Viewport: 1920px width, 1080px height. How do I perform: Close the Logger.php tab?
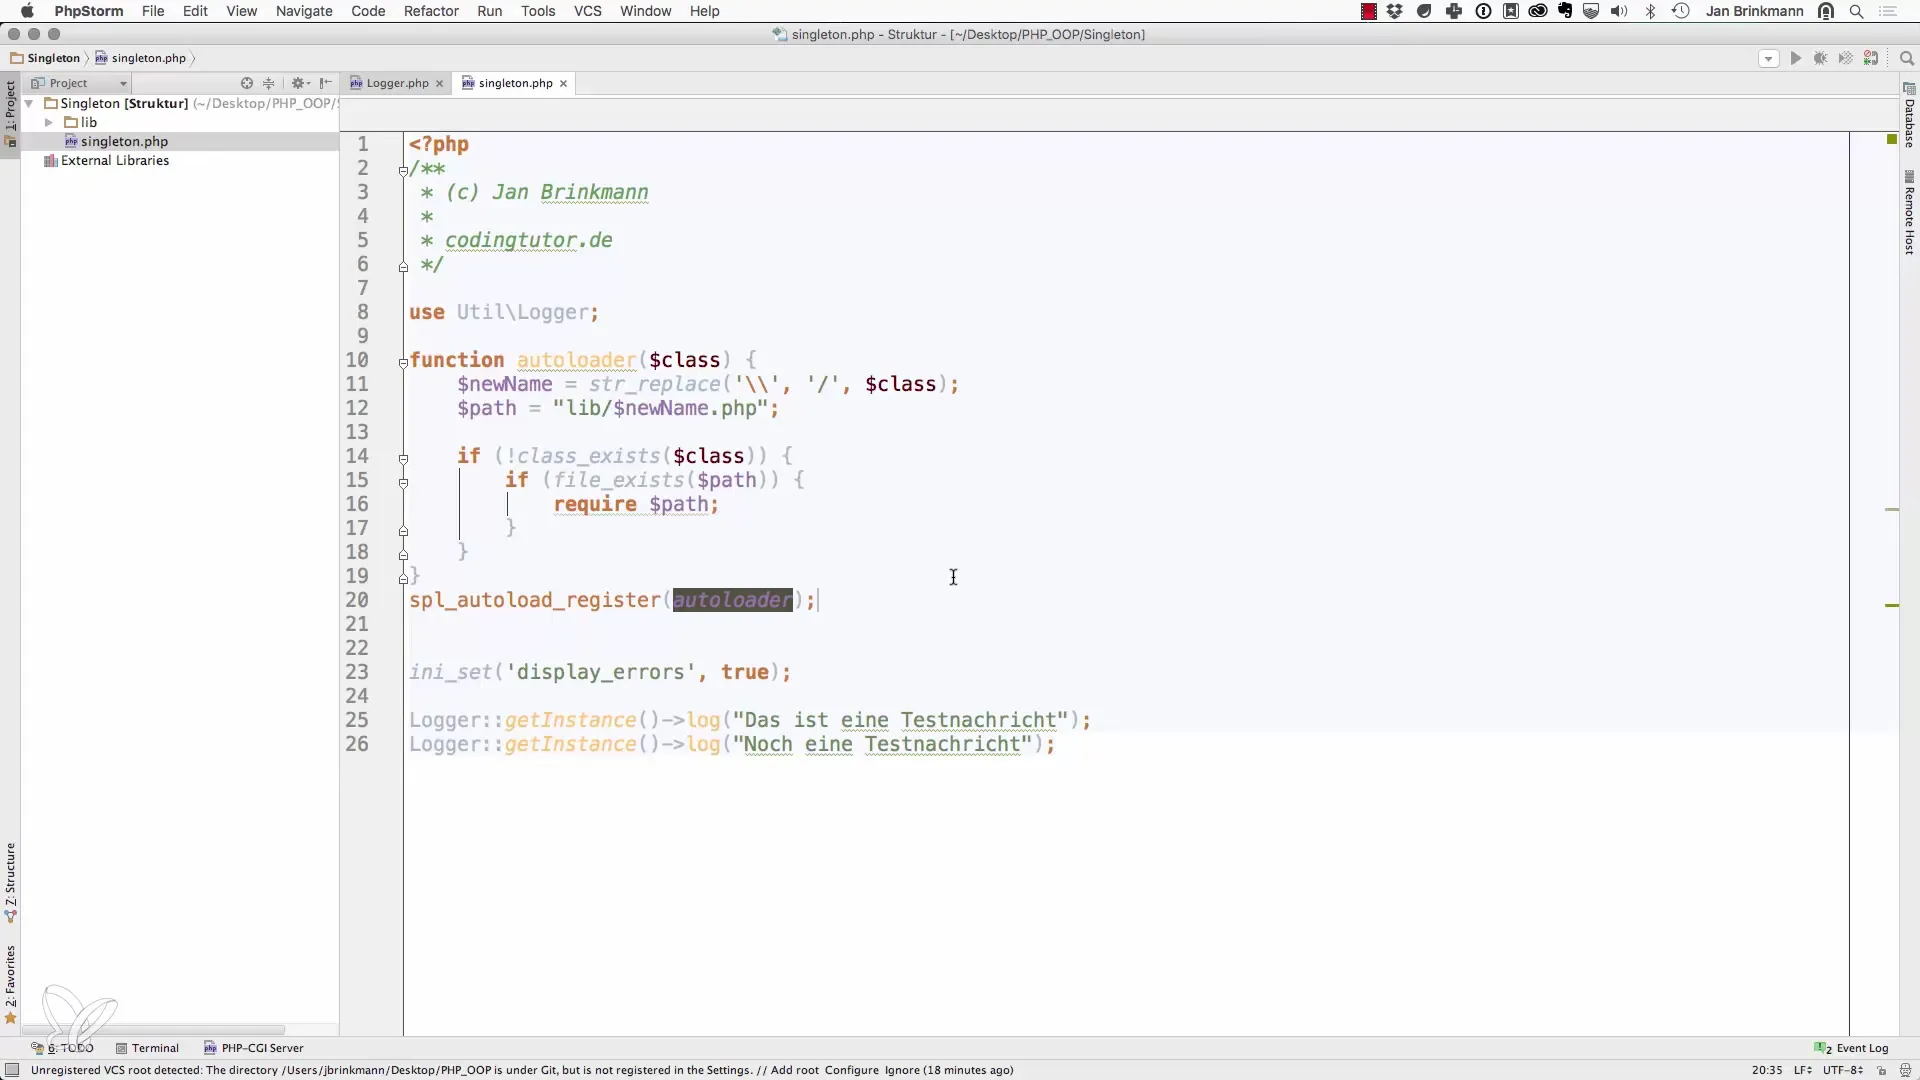(439, 84)
